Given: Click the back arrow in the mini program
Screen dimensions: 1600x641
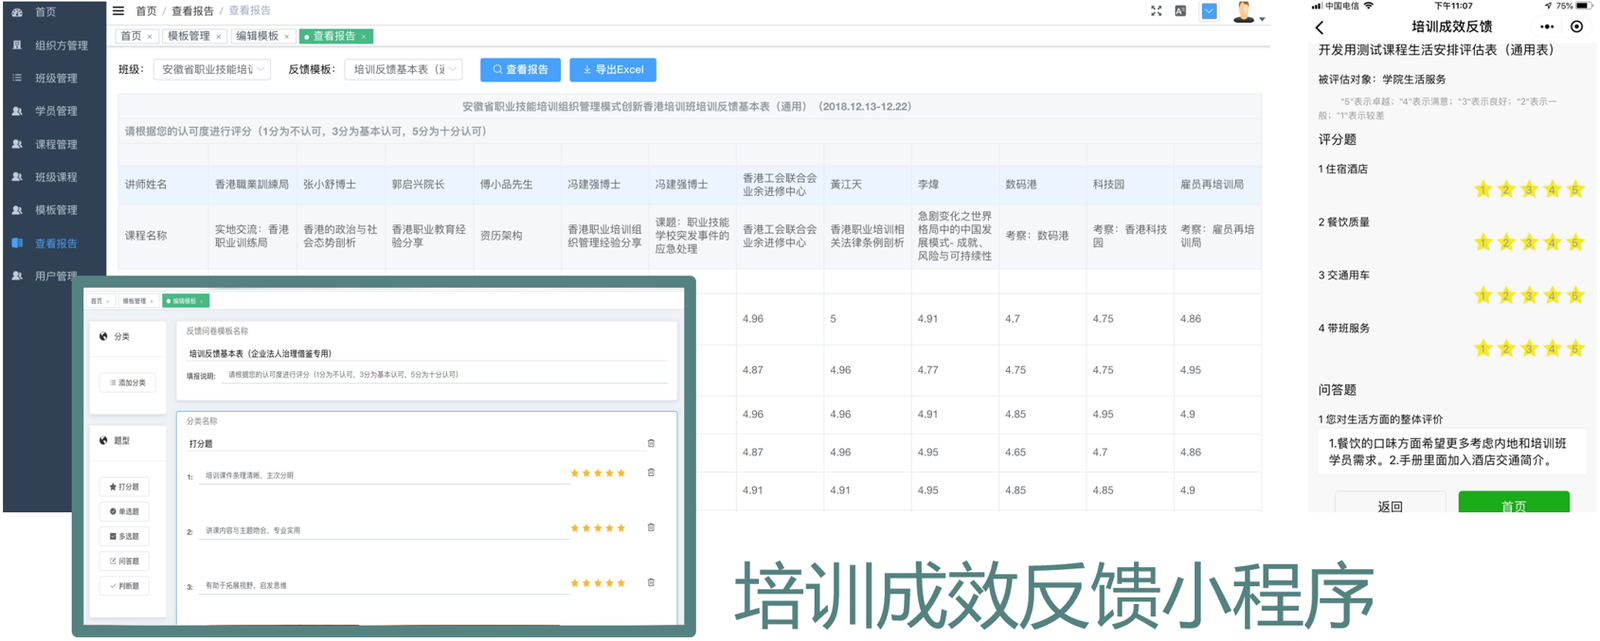Looking at the screenshot, I should (1320, 28).
